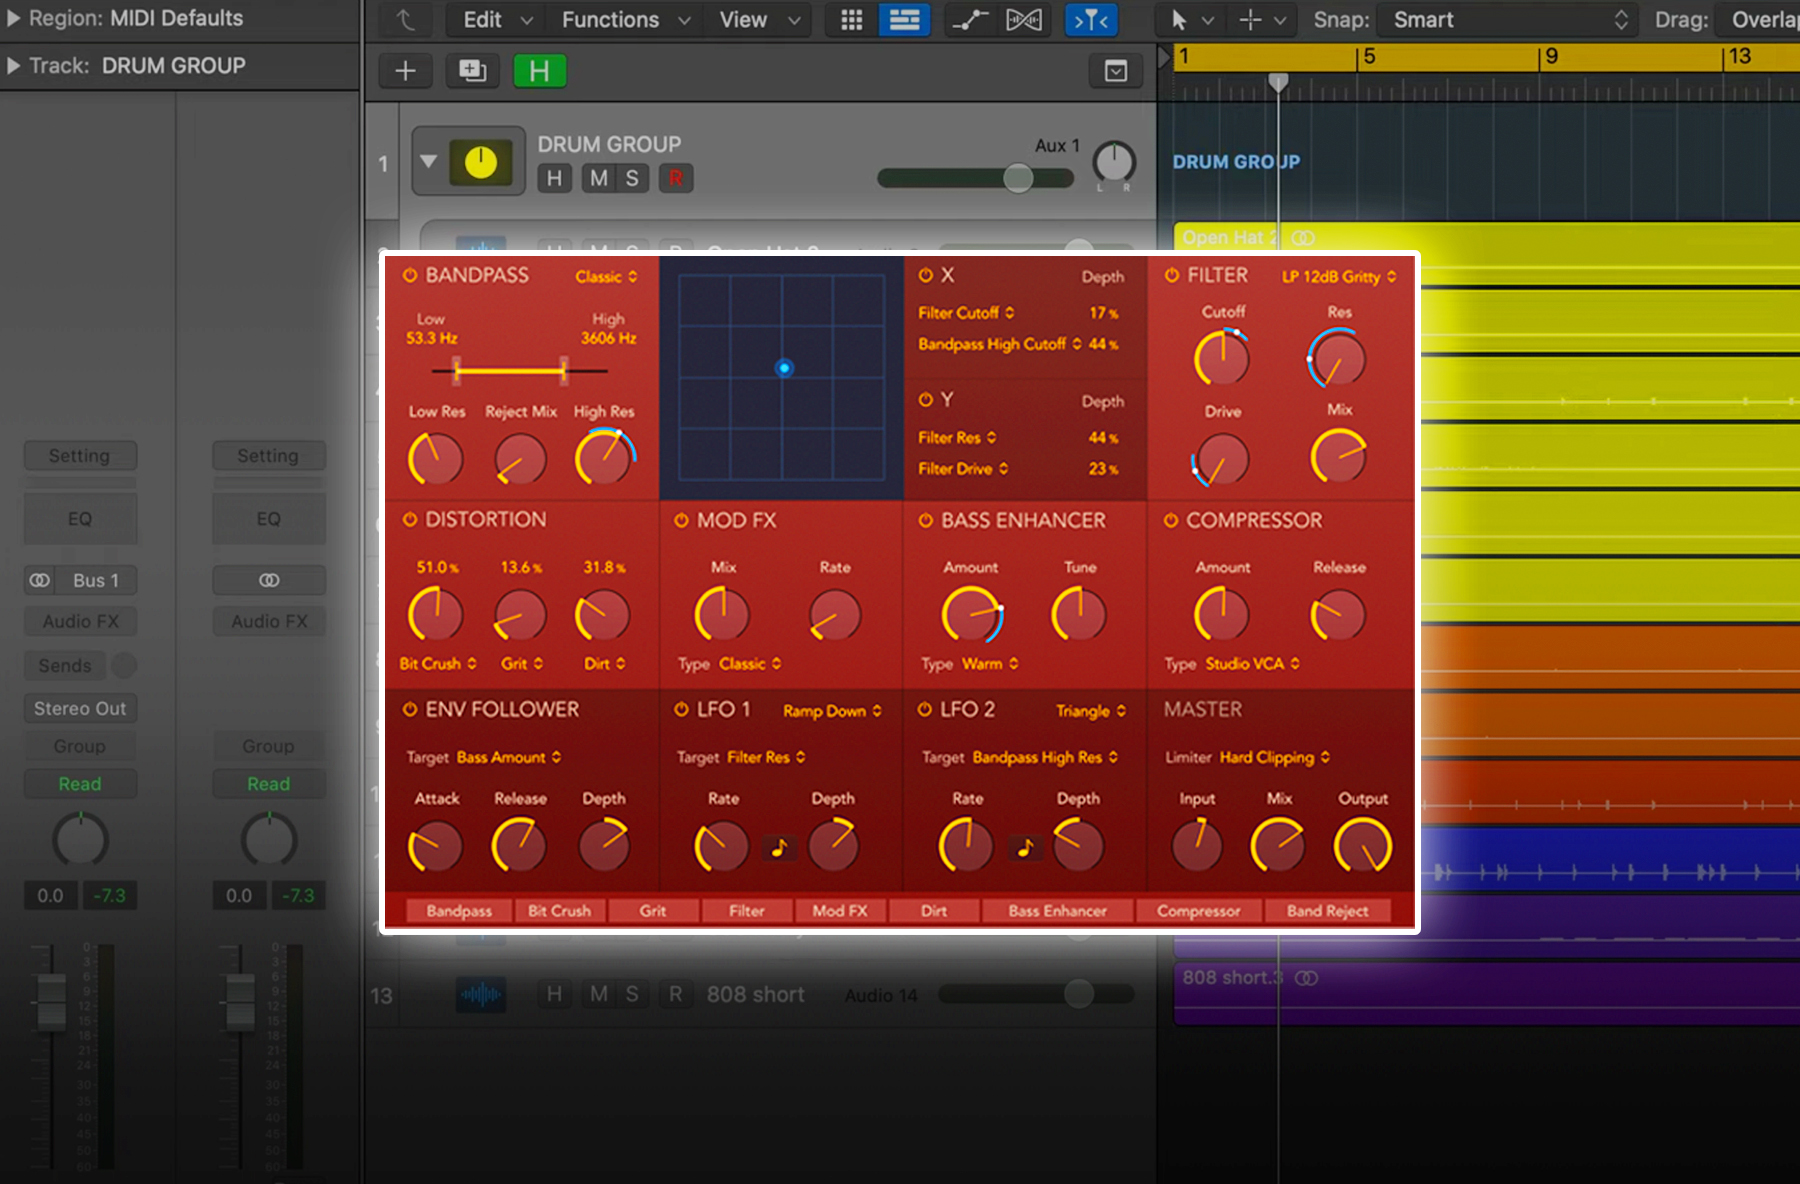Image resolution: width=1800 pixels, height=1184 pixels.
Task: Click the LFO 1 tempo sync note icon
Action: click(779, 848)
